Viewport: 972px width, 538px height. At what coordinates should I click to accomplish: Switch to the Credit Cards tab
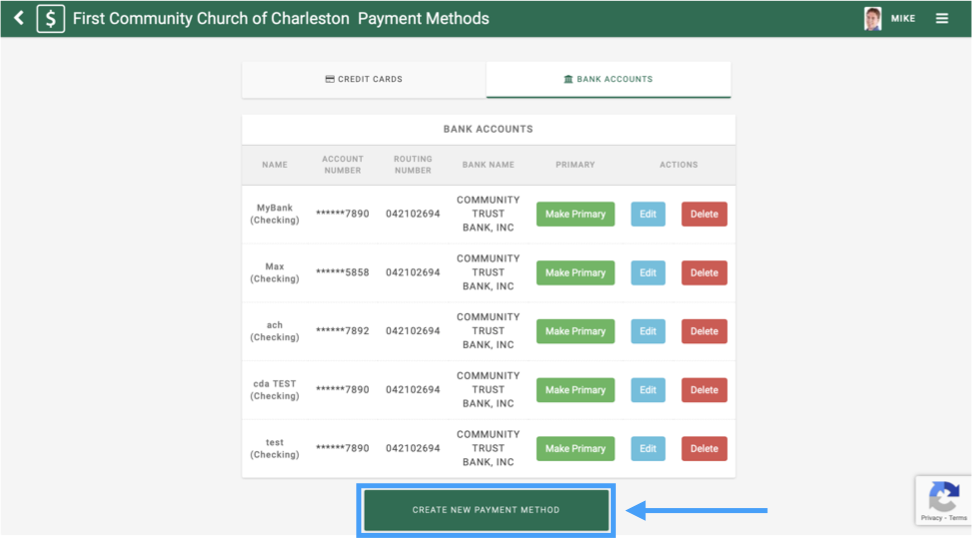364,79
